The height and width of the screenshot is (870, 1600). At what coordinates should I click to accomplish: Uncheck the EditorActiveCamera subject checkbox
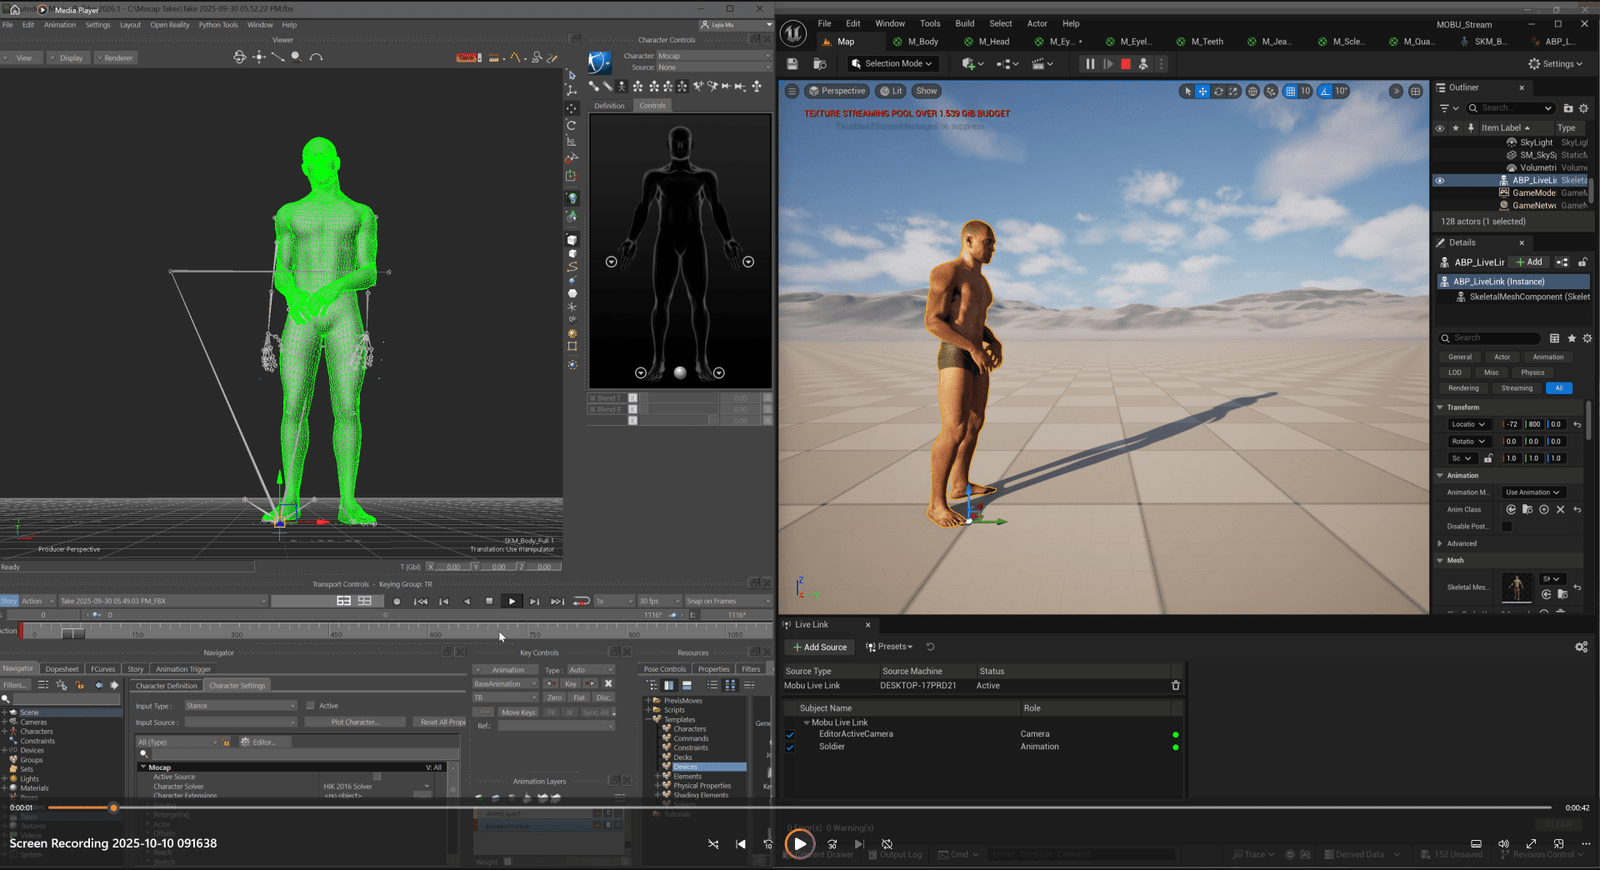point(790,734)
